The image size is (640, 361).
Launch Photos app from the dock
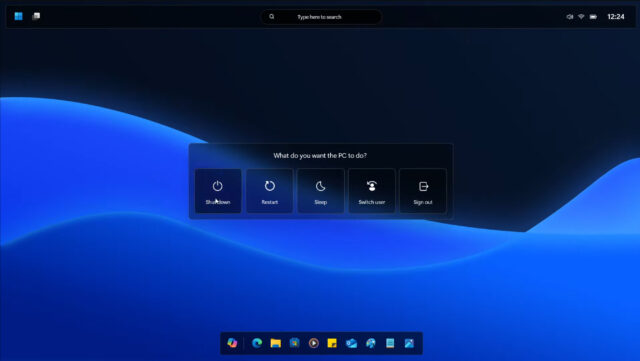pos(409,343)
